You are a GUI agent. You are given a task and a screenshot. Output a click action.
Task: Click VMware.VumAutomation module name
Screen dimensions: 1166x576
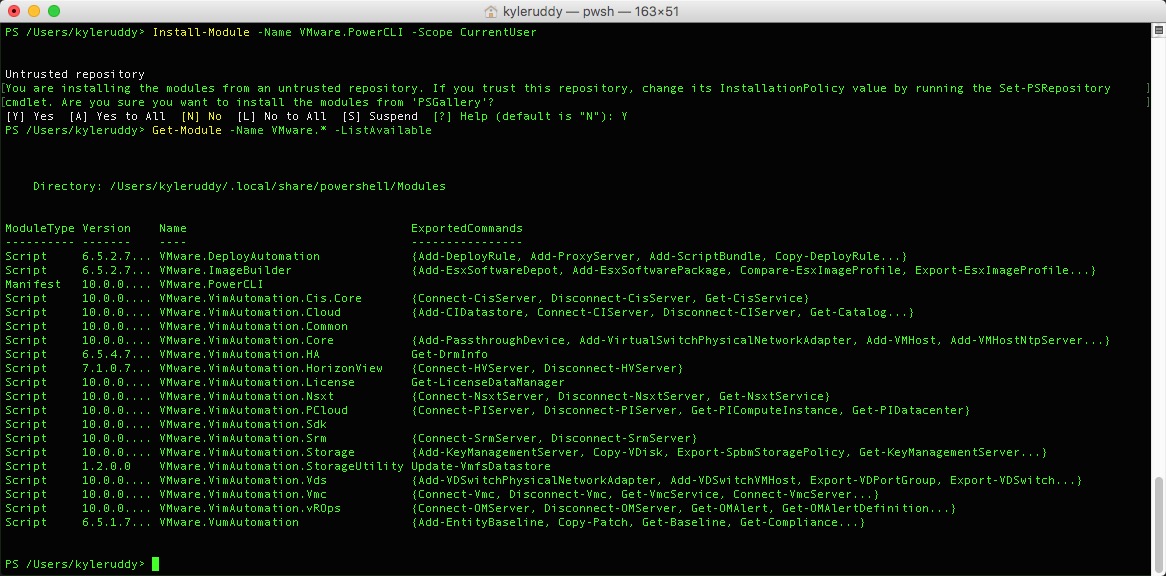pos(229,522)
